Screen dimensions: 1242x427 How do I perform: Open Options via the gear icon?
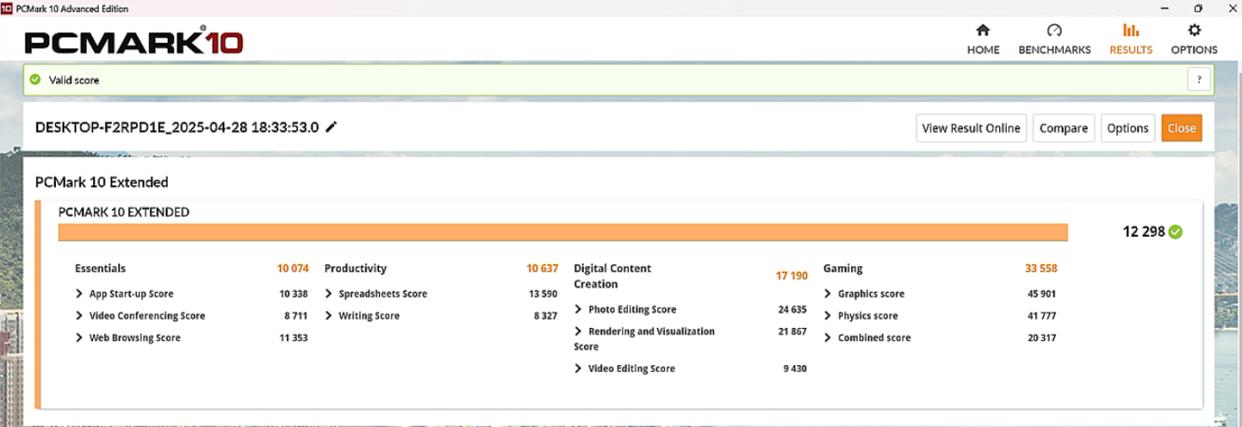(x=1193, y=31)
